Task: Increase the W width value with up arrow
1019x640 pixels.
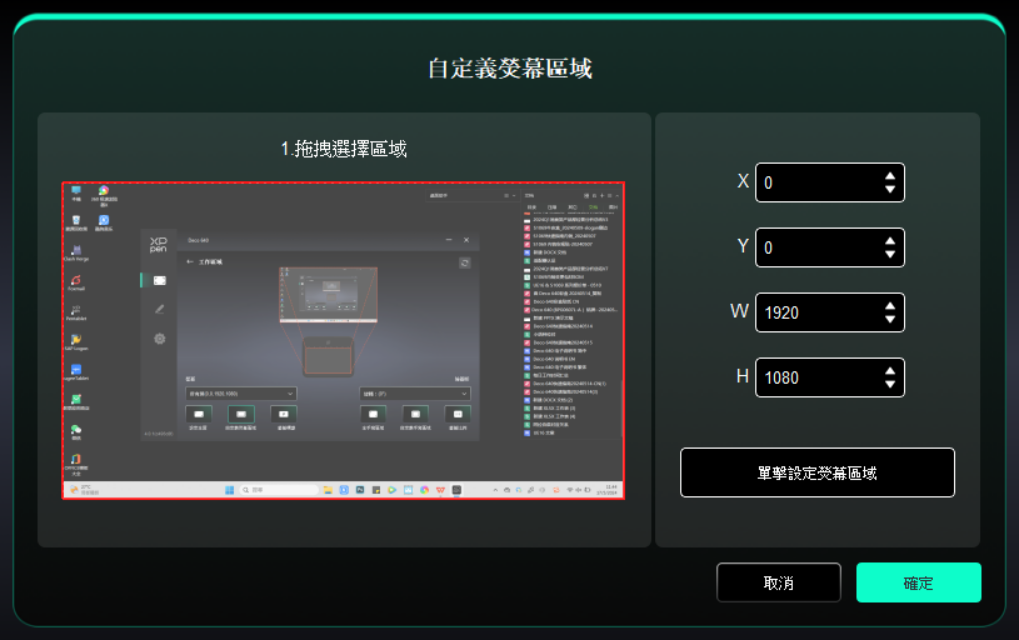Action: click(x=890, y=306)
